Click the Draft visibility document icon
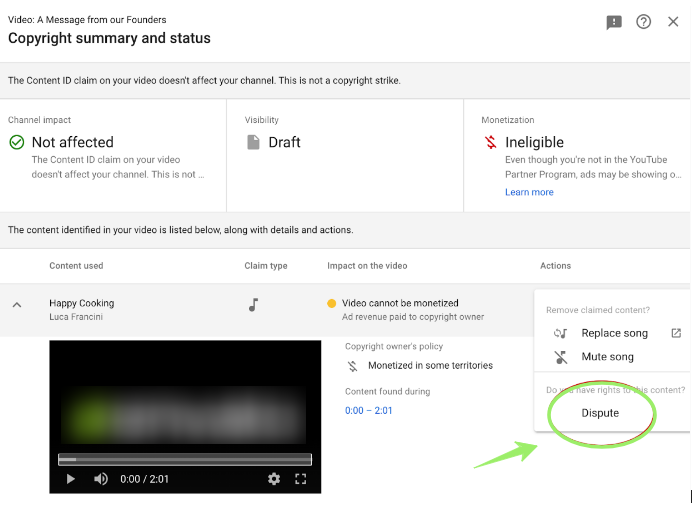The width and height of the screenshot is (693, 506). click(254, 142)
